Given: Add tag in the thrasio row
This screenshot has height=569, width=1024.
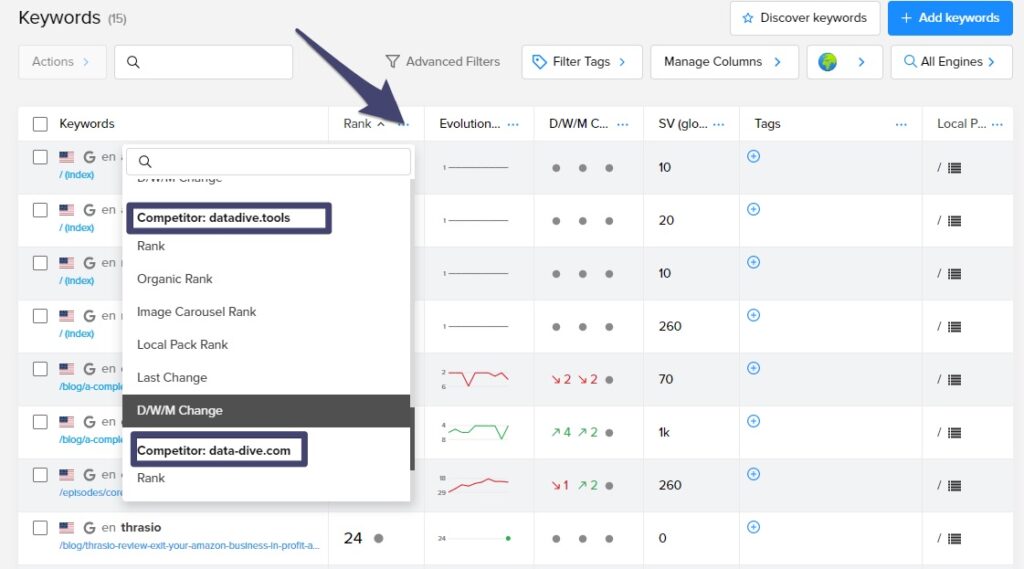Looking at the screenshot, I should pos(754,527).
